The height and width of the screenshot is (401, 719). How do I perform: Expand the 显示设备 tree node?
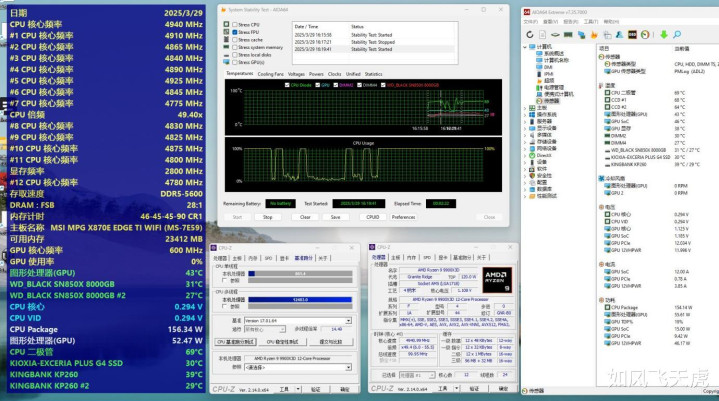tap(525, 128)
